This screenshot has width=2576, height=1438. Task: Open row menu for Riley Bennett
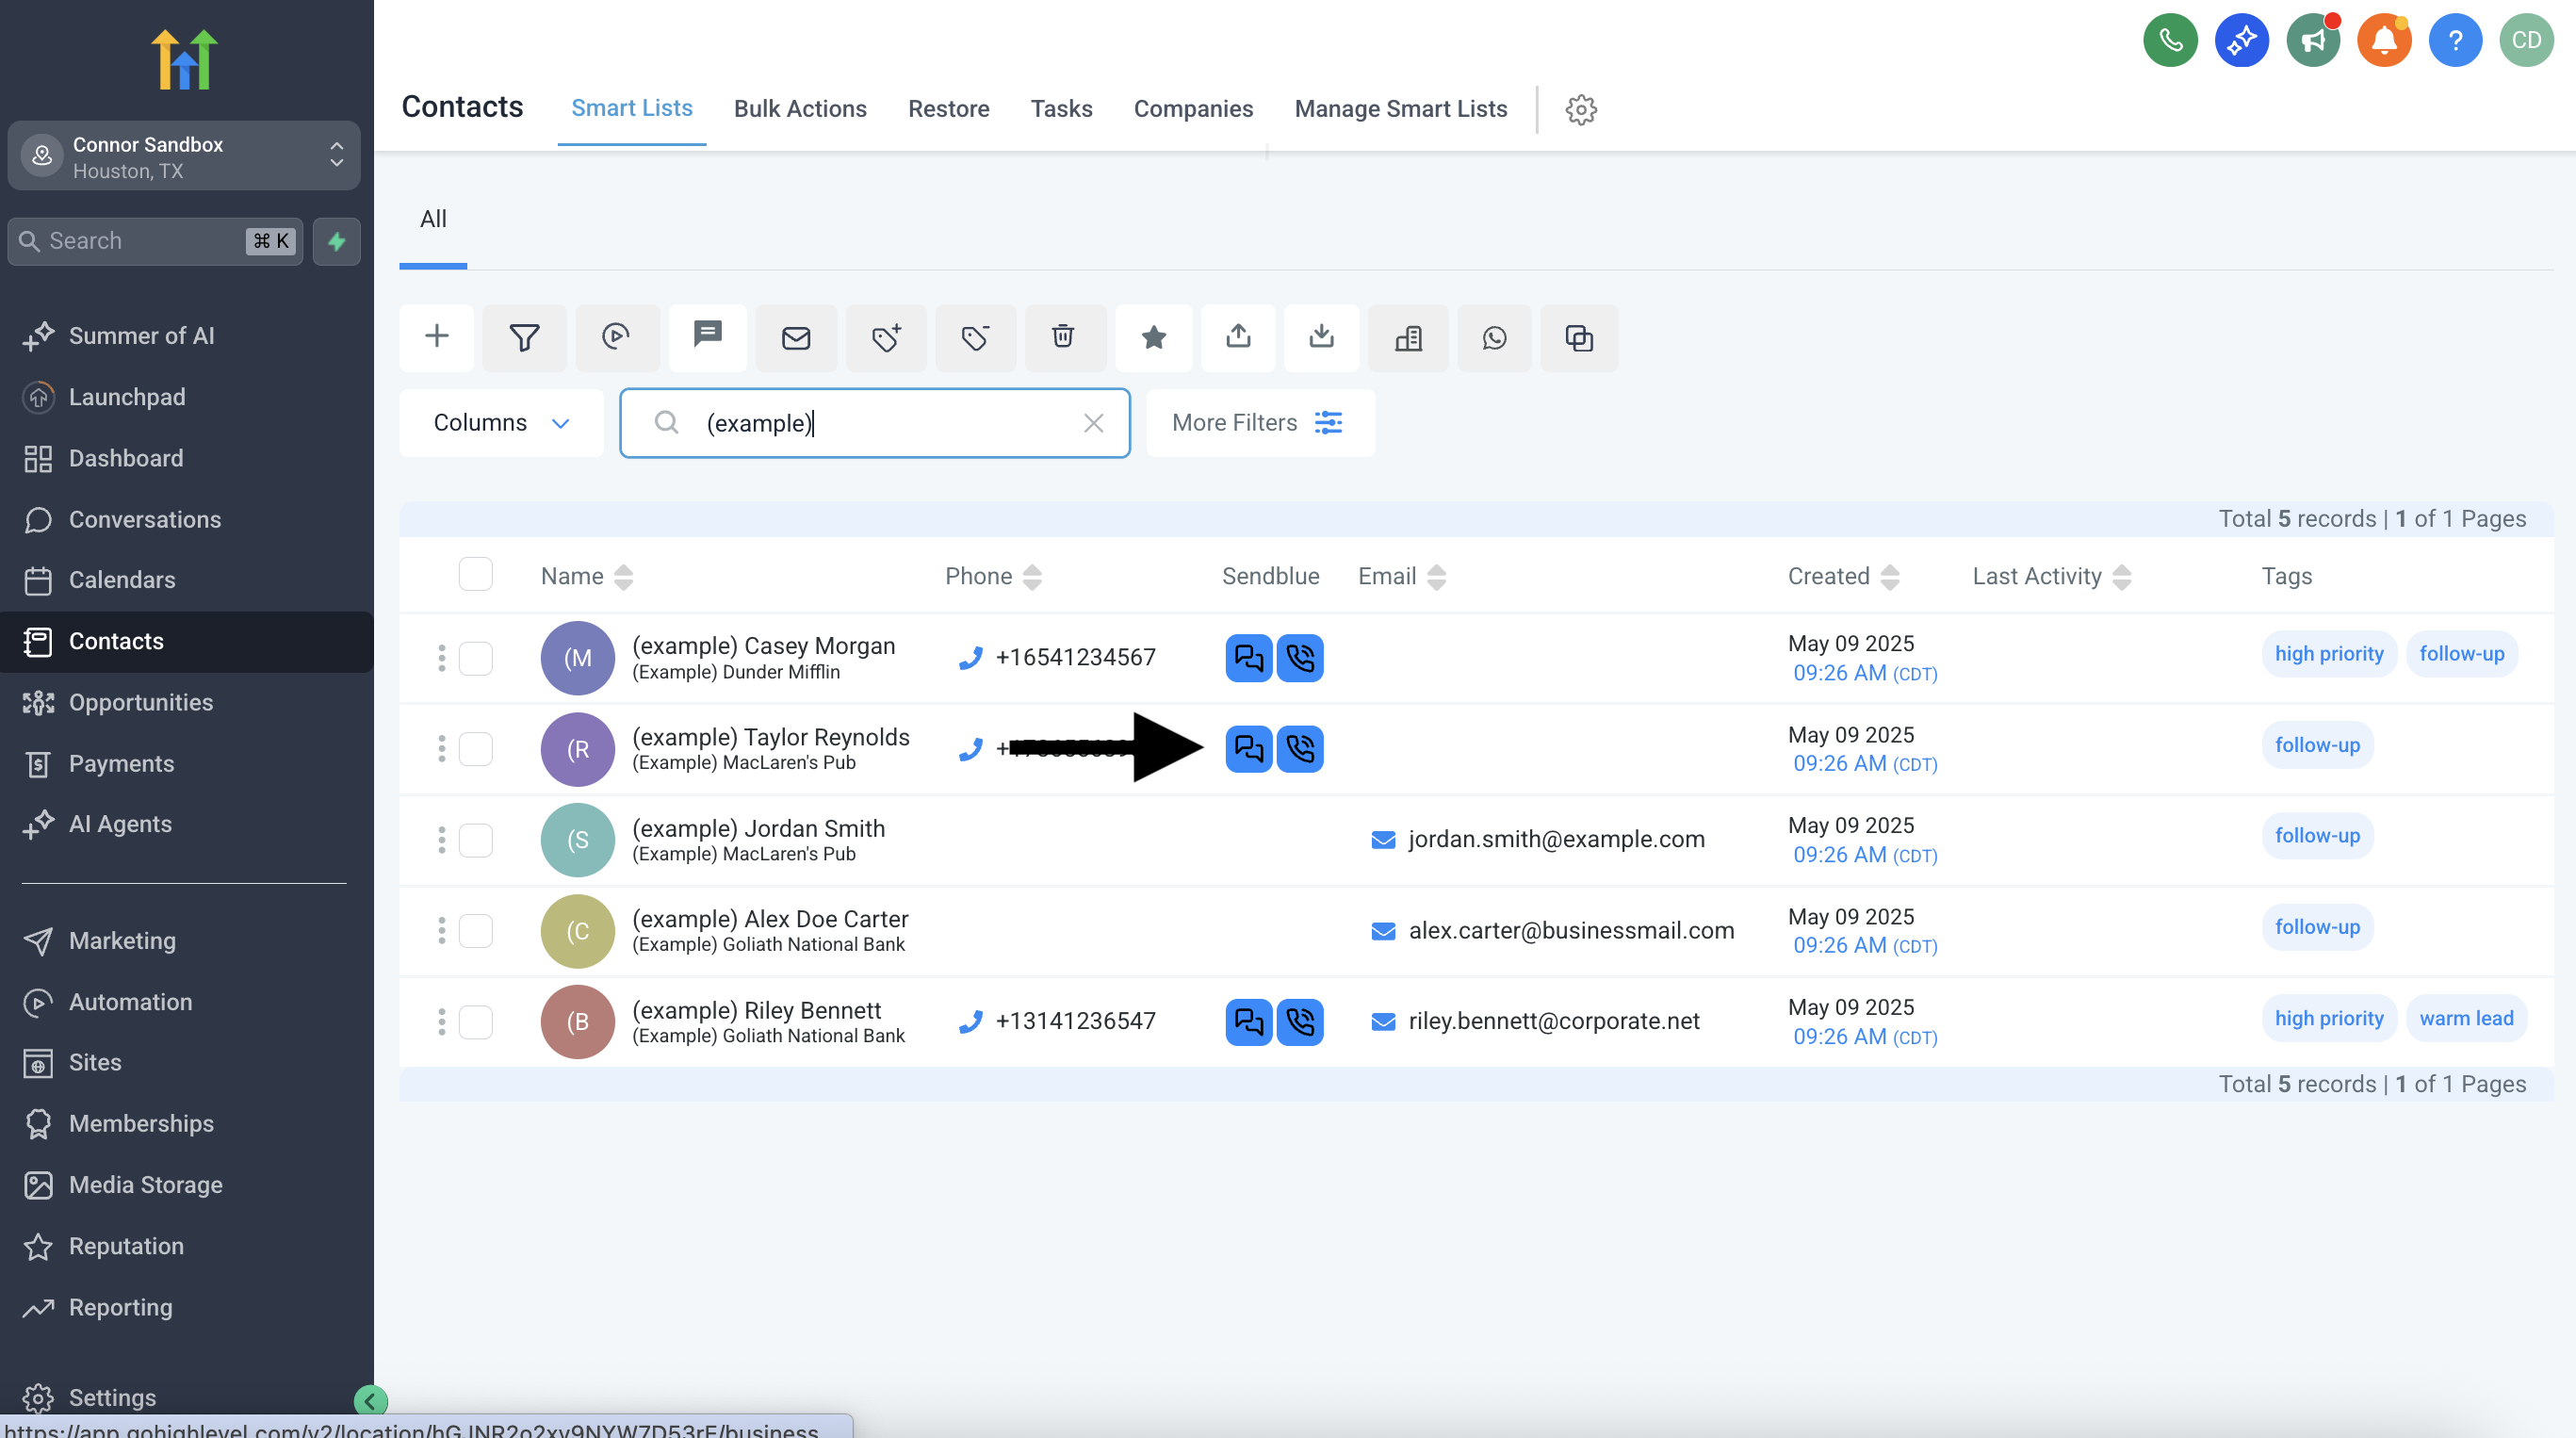coord(441,1022)
